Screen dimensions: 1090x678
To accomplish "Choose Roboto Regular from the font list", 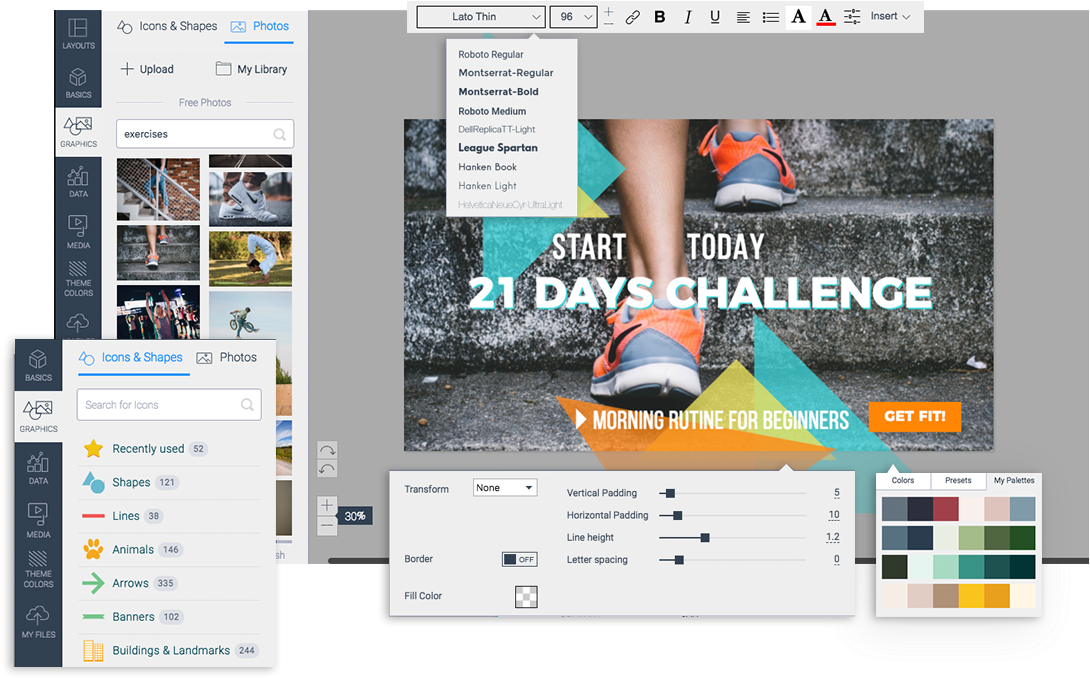I will click(491, 54).
